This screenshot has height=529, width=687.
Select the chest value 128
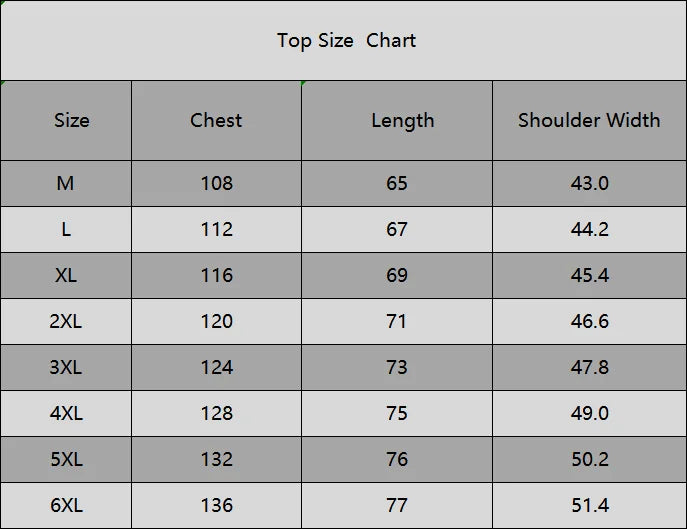click(216, 413)
